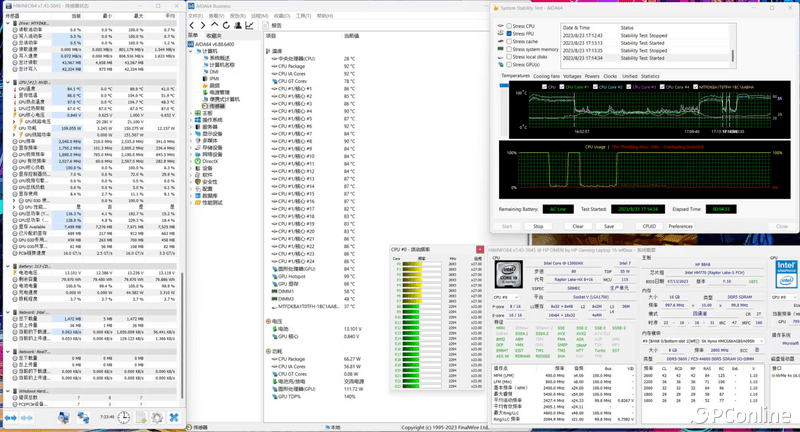
Task: Enable the Stress system memory checkbox
Action: pos(509,49)
